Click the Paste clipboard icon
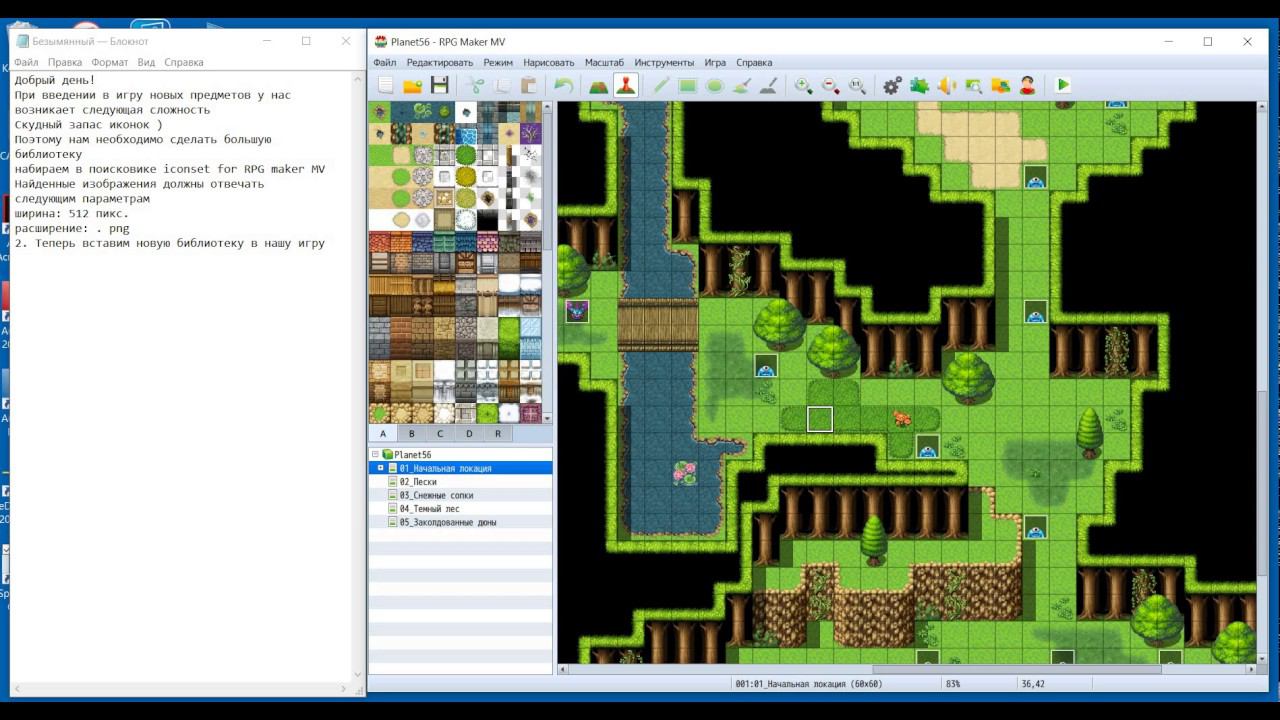This screenshot has height=720, width=1280. click(529, 86)
